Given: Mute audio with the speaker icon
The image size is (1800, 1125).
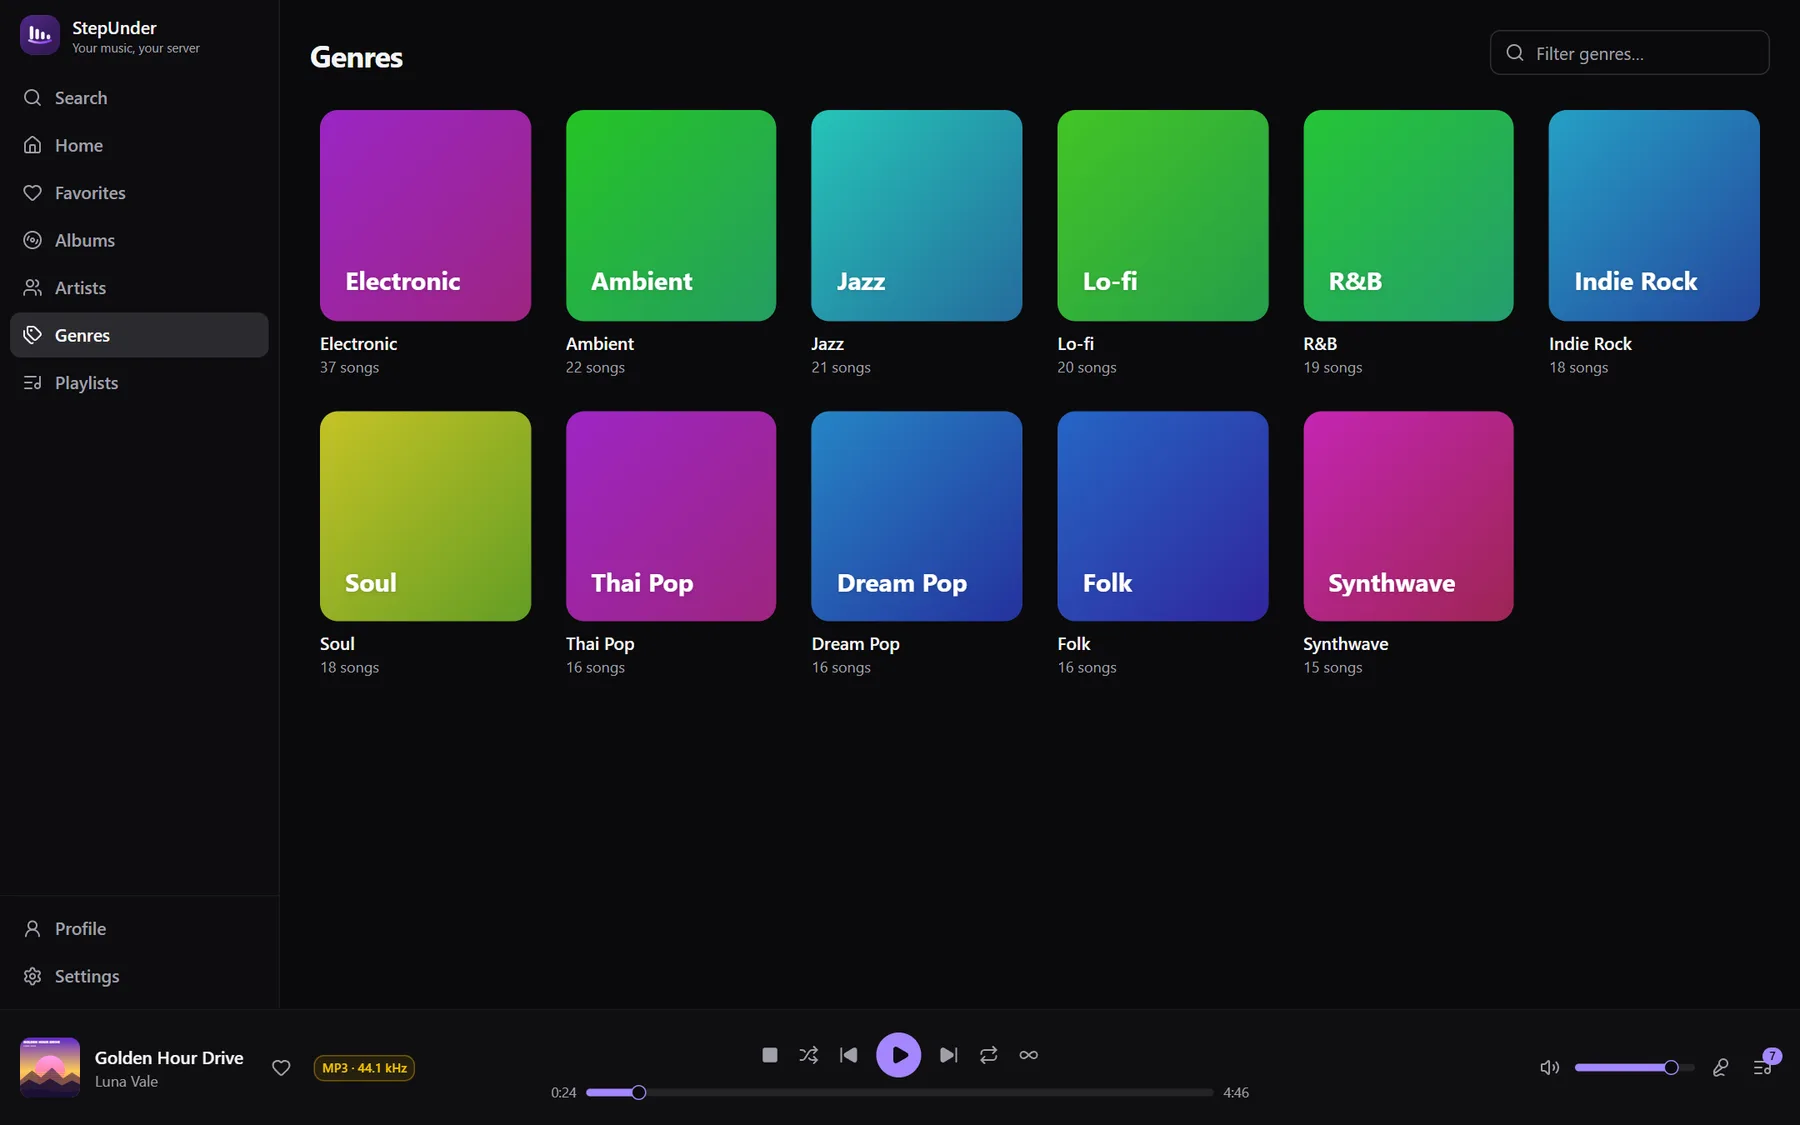Looking at the screenshot, I should (x=1549, y=1068).
